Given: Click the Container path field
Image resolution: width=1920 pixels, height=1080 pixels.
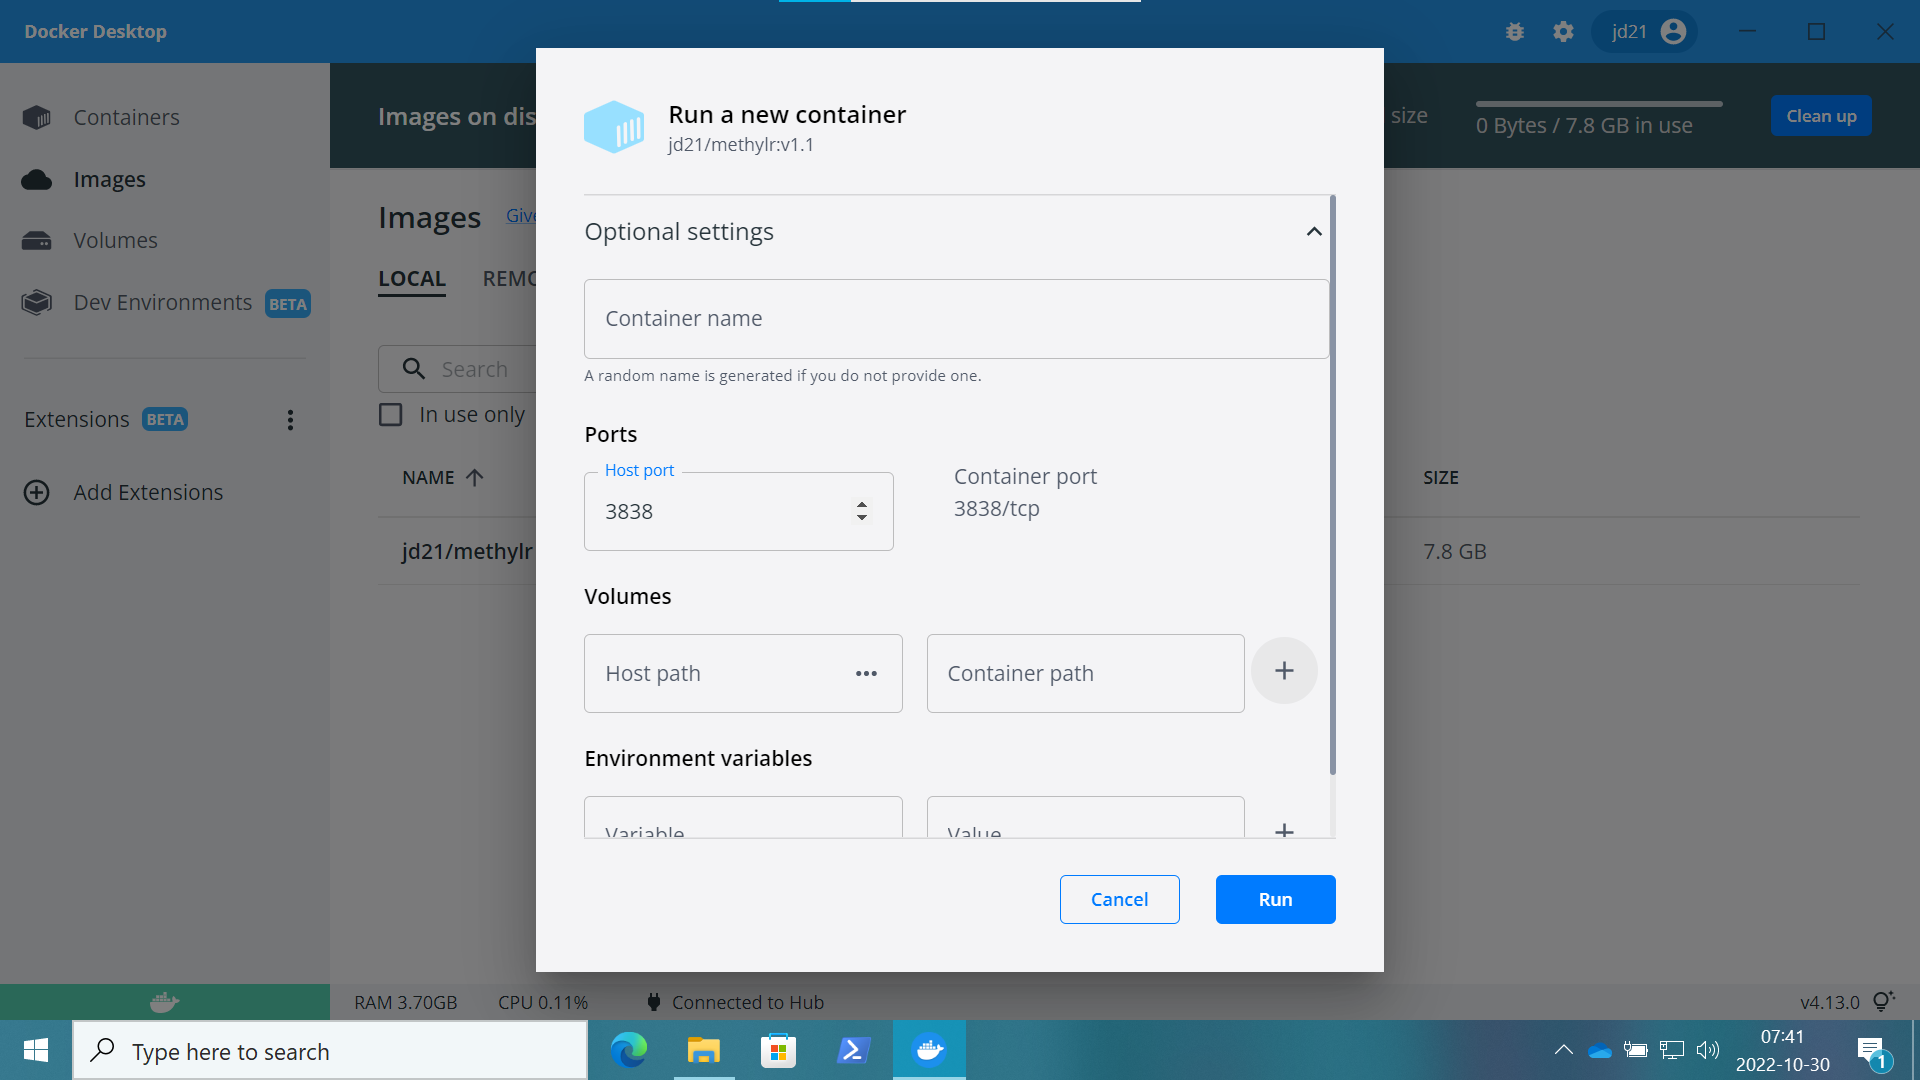Looking at the screenshot, I should click(x=1085, y=674).
